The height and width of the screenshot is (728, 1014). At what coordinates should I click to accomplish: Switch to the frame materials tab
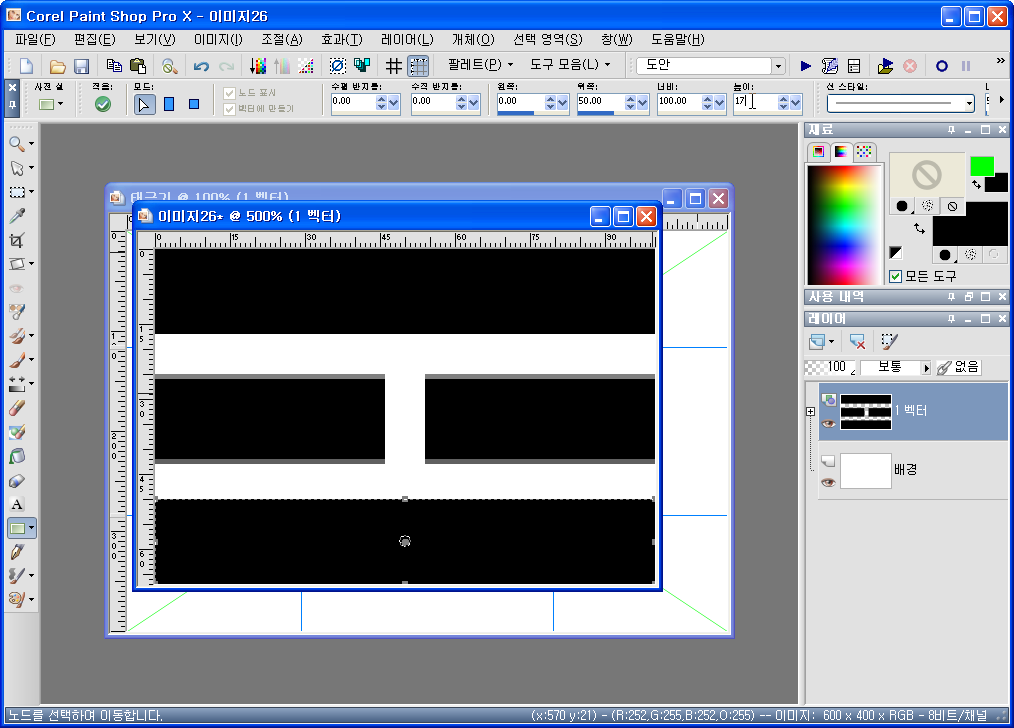point(818,151)
